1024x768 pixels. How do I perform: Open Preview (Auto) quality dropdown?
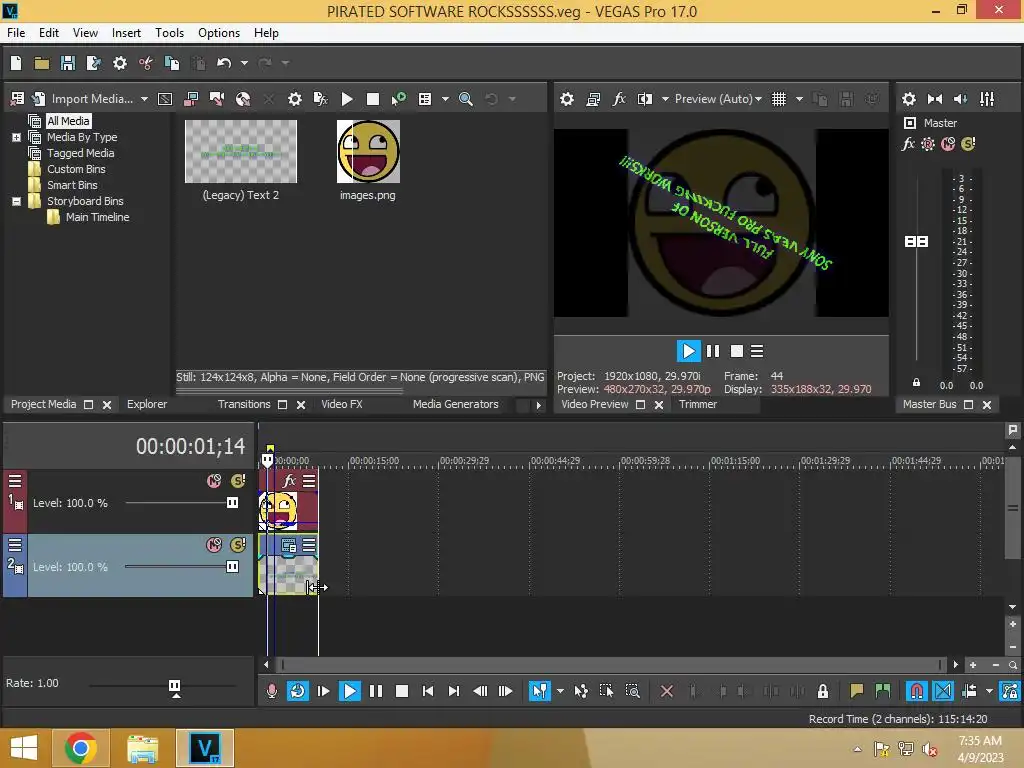point(718,99)
